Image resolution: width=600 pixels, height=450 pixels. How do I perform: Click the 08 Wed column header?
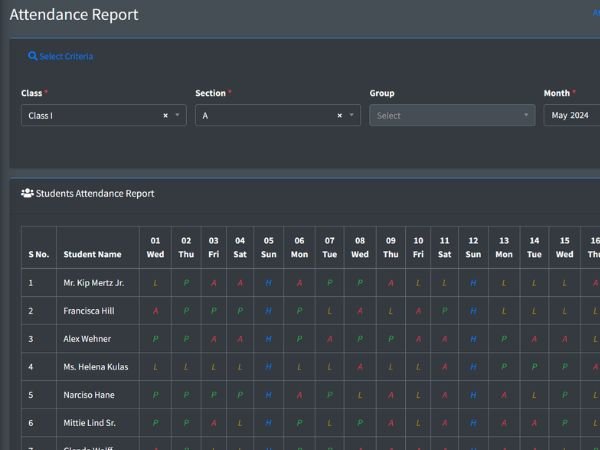[x=360, y=247]
